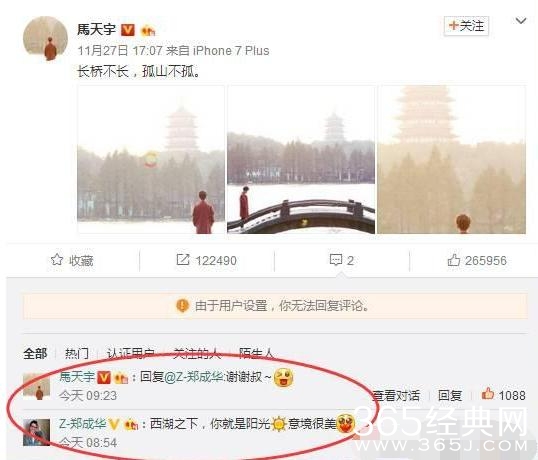The height and width of the screenshot is (460, 538).
Task: Open the middle photo with arched bridge
Action: tap(301, 160)
